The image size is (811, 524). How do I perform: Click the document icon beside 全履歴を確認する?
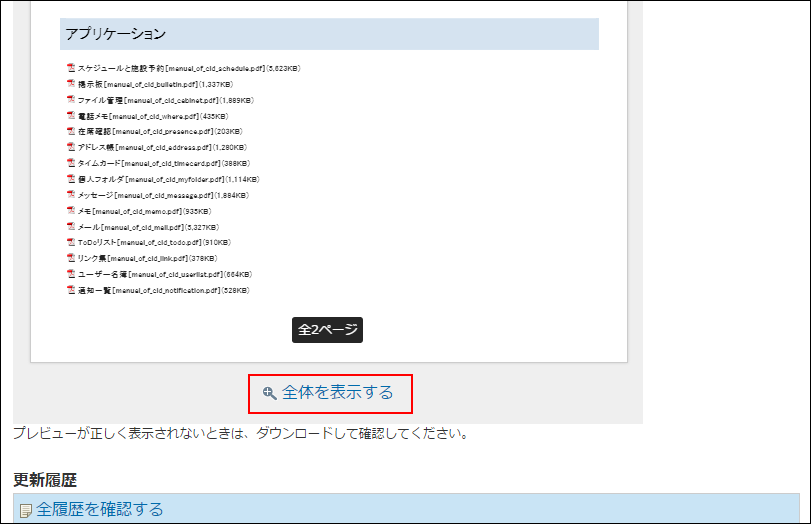pyautogui.click(x=26, y=510)
